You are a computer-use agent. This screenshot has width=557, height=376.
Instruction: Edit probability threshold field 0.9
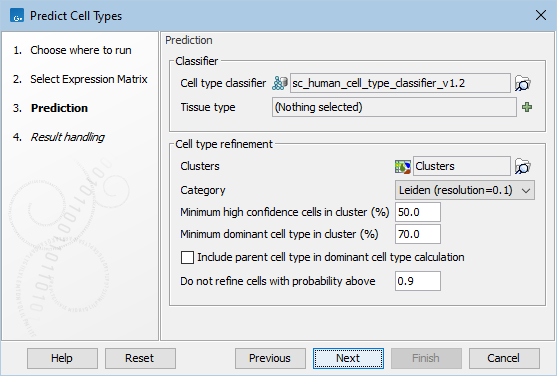point(418,281)
